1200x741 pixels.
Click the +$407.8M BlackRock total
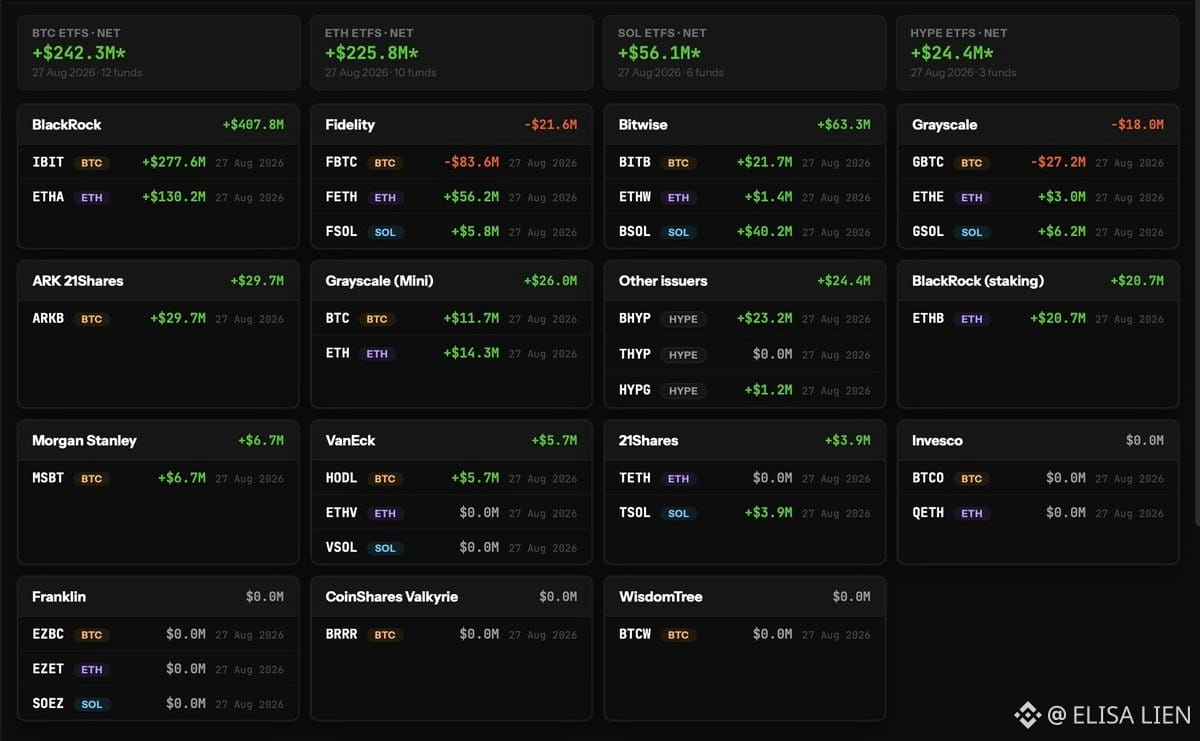[253, 125]
